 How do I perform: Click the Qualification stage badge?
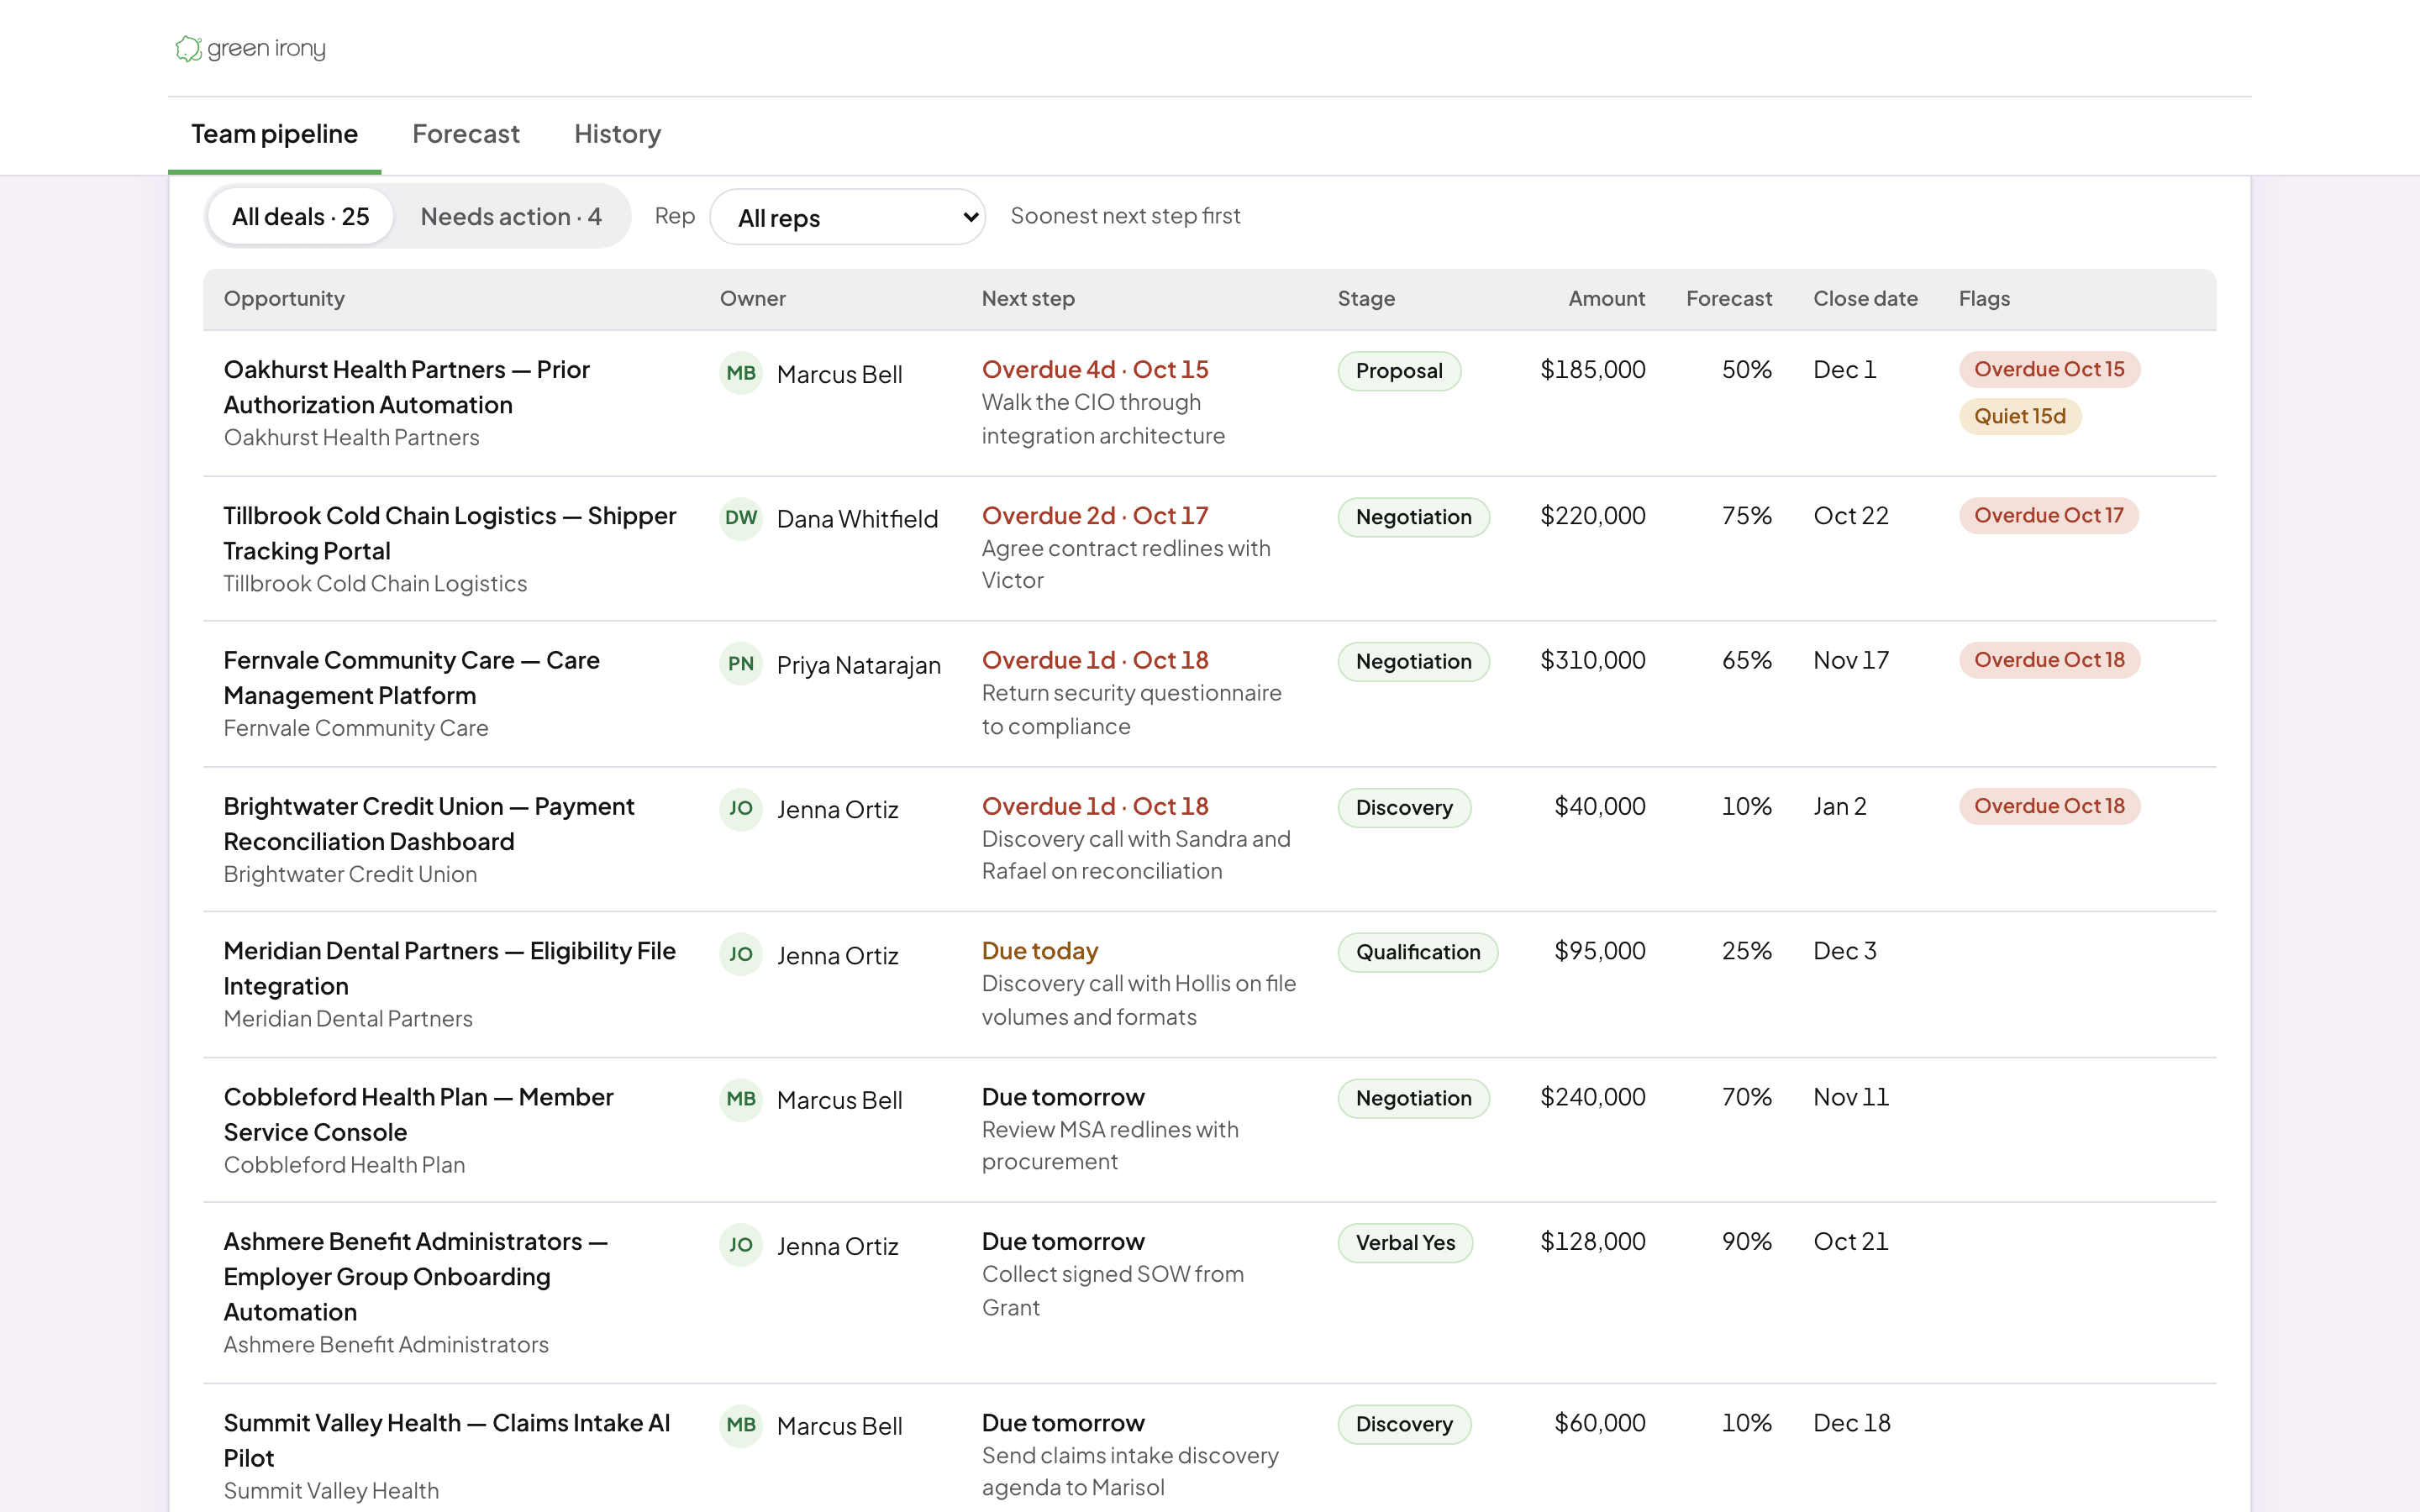point(1418,952)
